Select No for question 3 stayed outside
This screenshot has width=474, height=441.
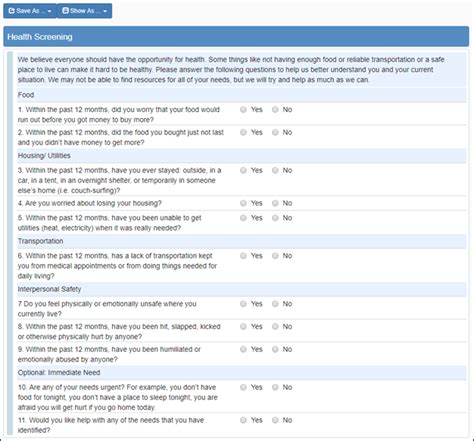275,170
